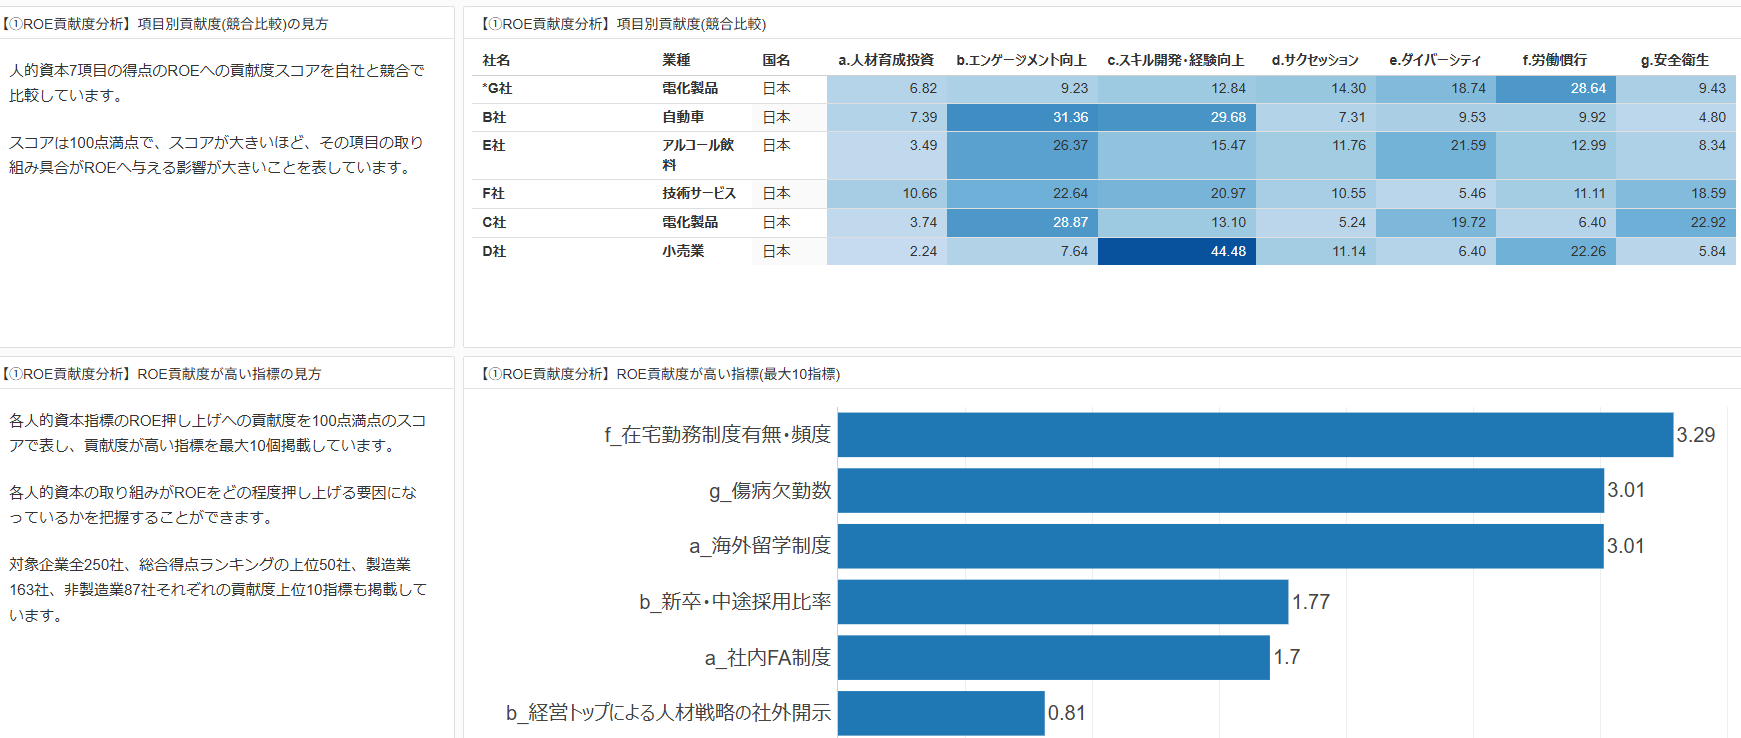
Task: Click the a_社内FA制度 bar labeled 1.7
Action: pyautogui.click(x=1053, y=657)
